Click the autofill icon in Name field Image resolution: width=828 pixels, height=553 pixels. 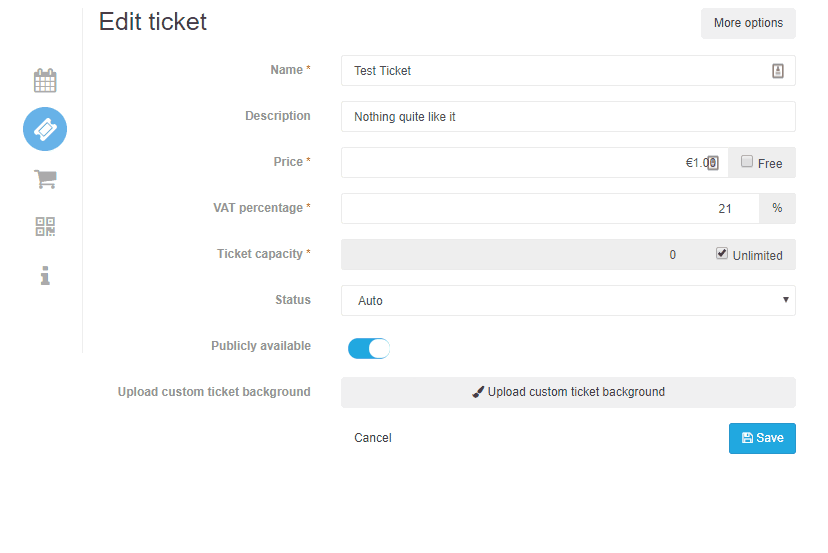tap(778, 71)
